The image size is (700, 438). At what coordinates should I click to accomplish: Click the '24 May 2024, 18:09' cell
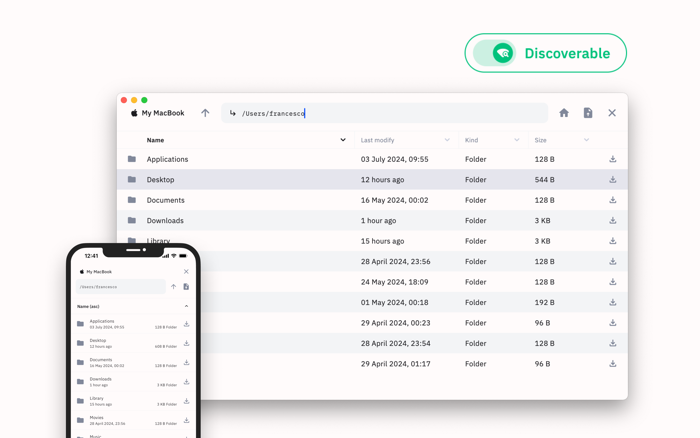(395, 282)
